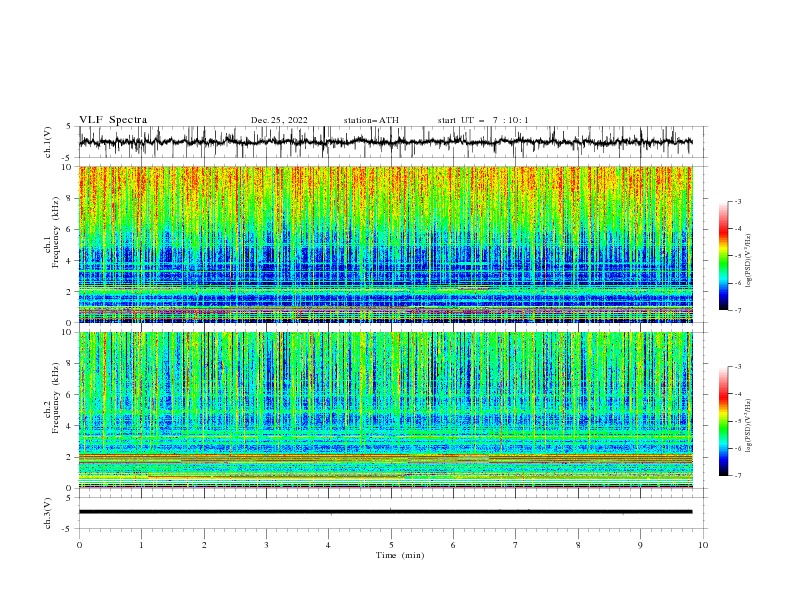Click the upper PSD color scale bar
The height and width of the screenshot is (612, 792).
click(723, 256)
